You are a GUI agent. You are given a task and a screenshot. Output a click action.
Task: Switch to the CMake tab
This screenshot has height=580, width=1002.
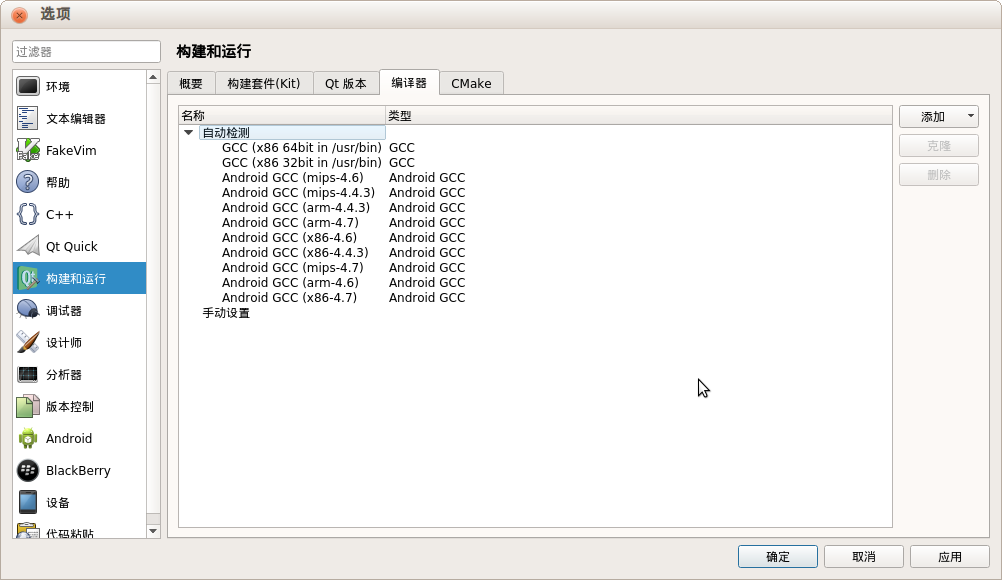pyautogui.click(x=471, y=84)
